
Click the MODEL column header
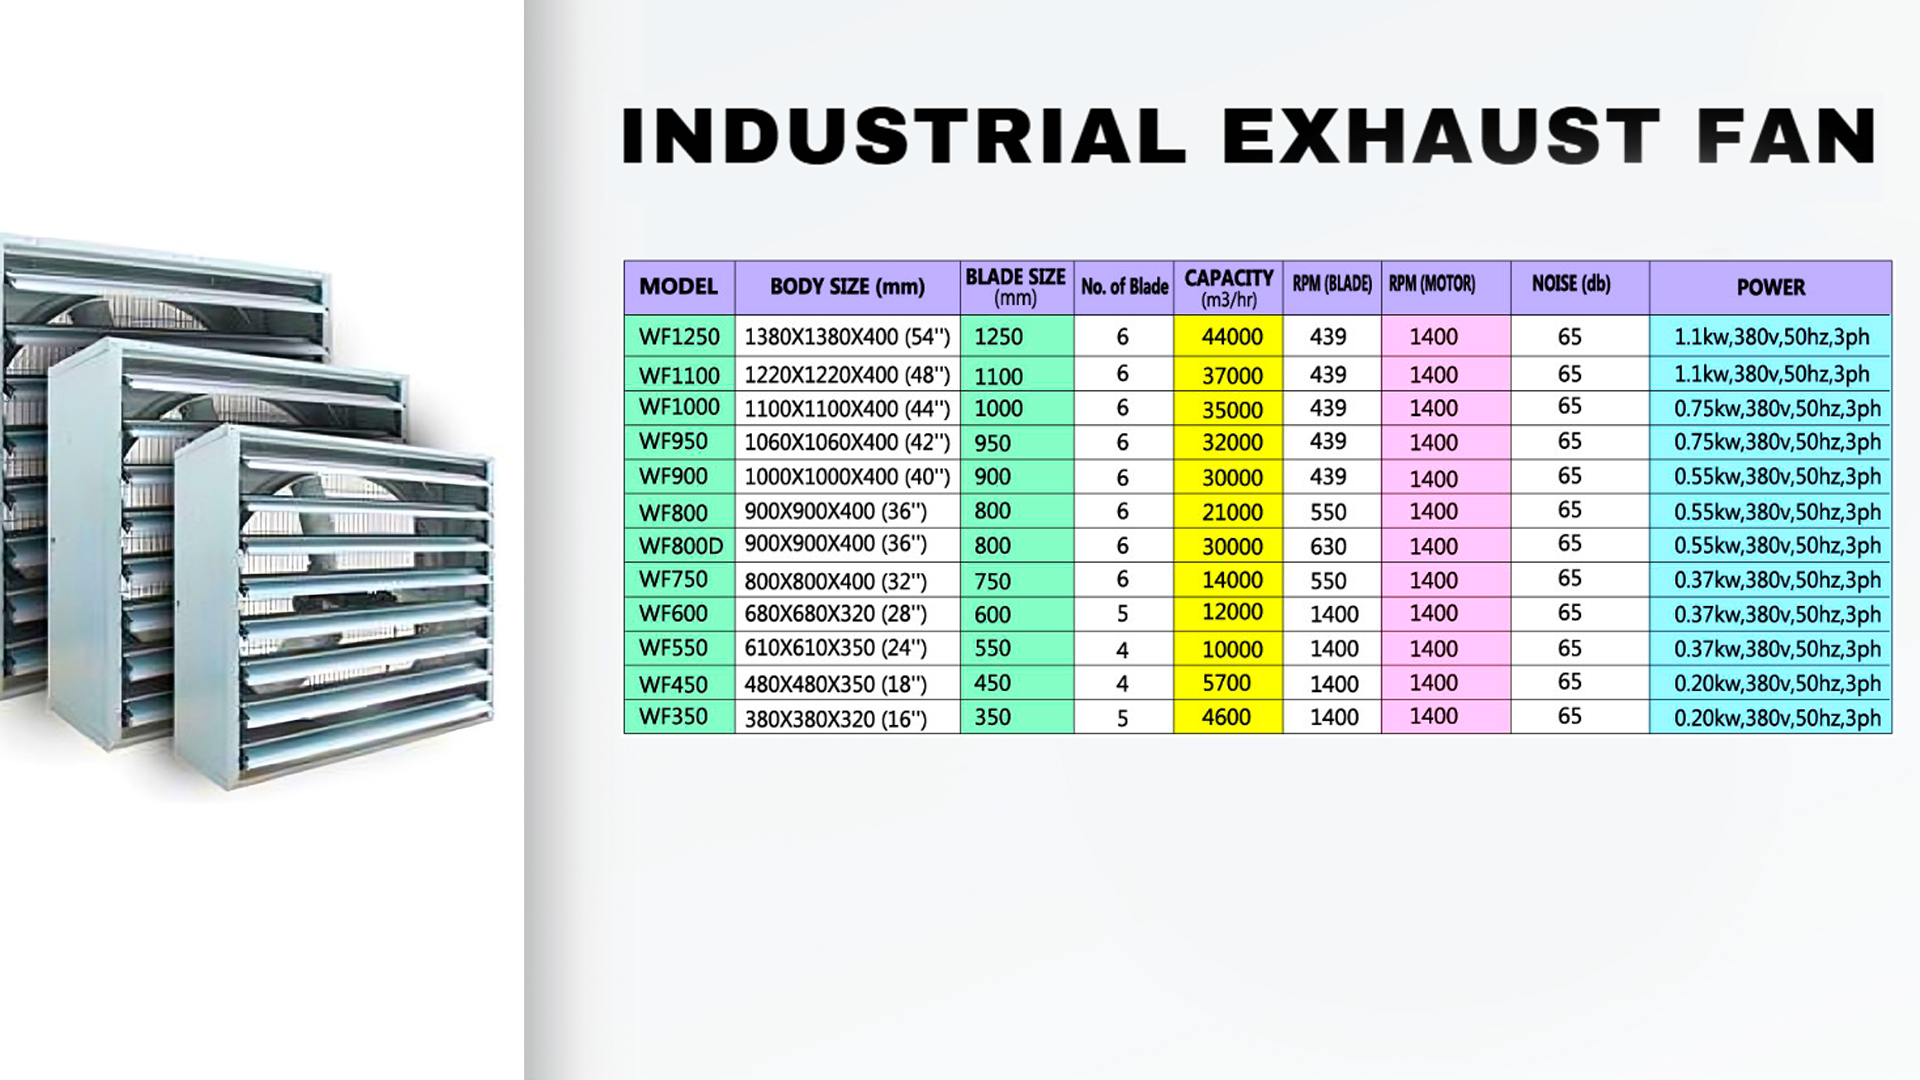point(679,287)
